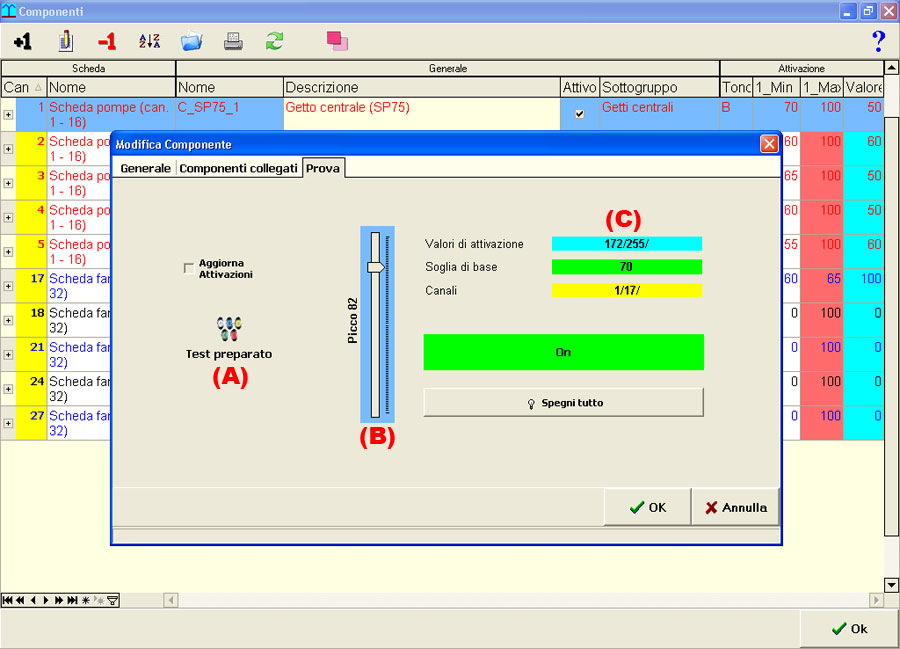Click the Annulla cancel button
Screen dimensions: 900x649
(x=735, y=507)
